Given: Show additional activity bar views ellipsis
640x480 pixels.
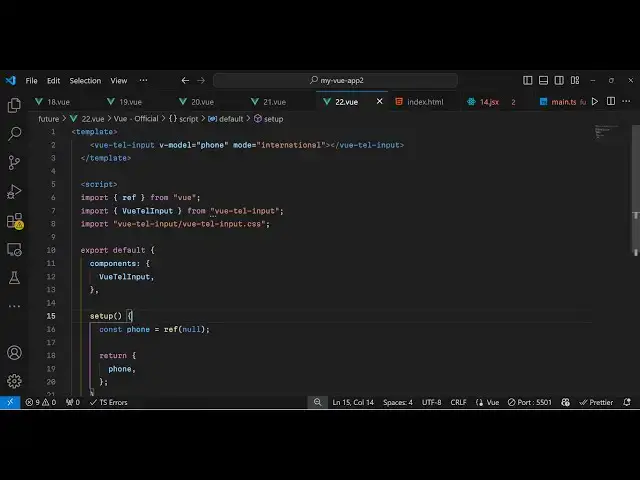Looking at the screenshot, I should (x=14, y=306).
